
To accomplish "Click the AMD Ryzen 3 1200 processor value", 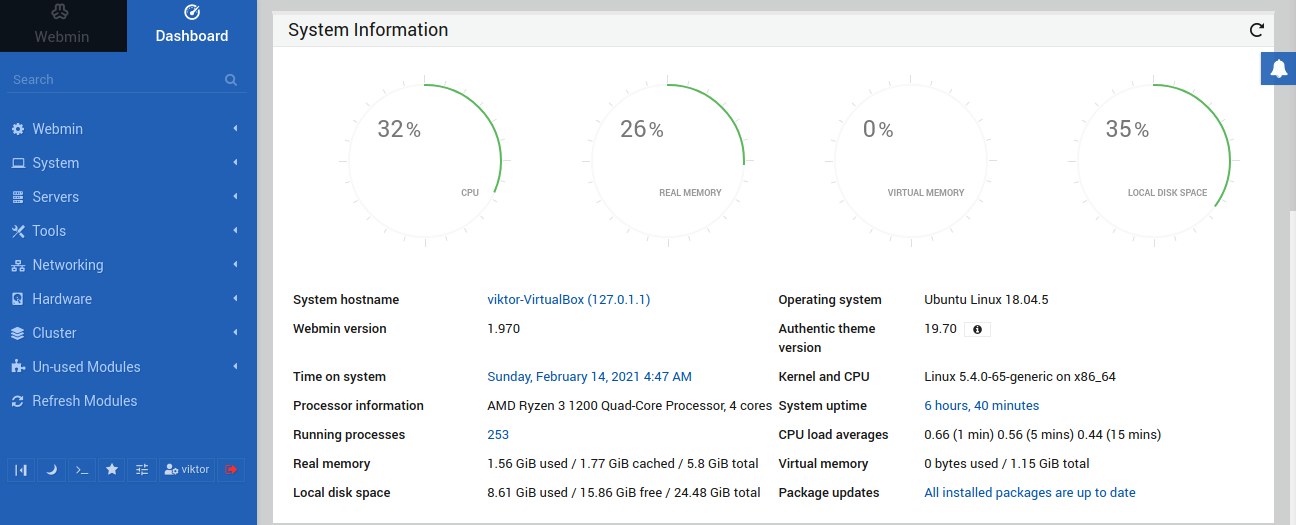I will [629, 406].
